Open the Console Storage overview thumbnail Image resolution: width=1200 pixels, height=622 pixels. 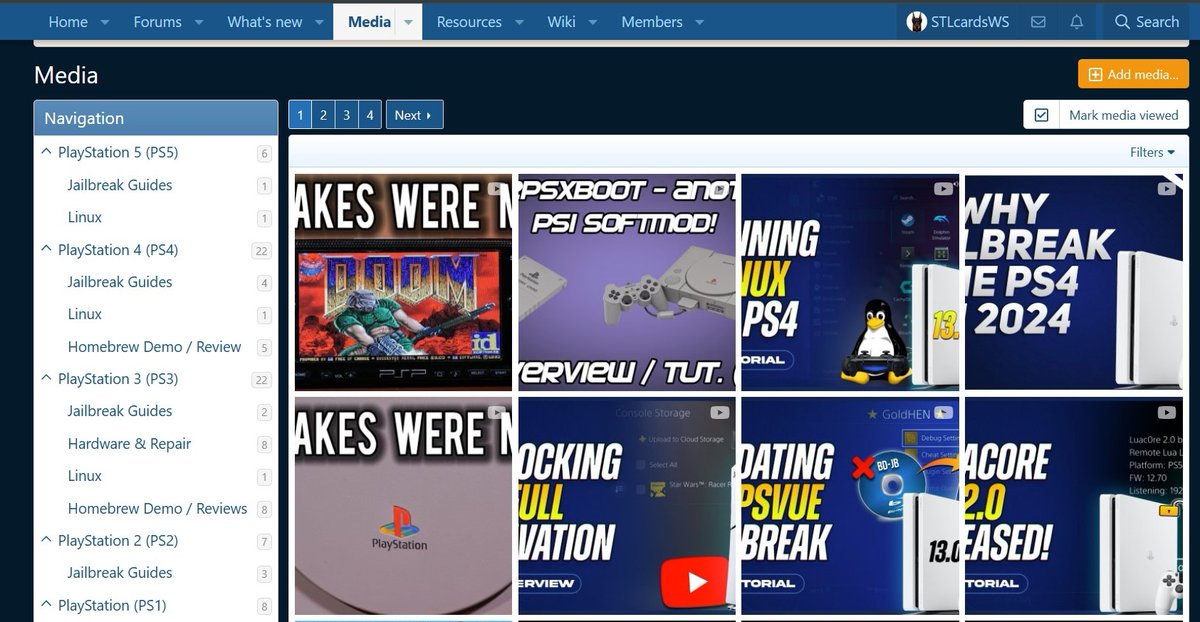627,505
